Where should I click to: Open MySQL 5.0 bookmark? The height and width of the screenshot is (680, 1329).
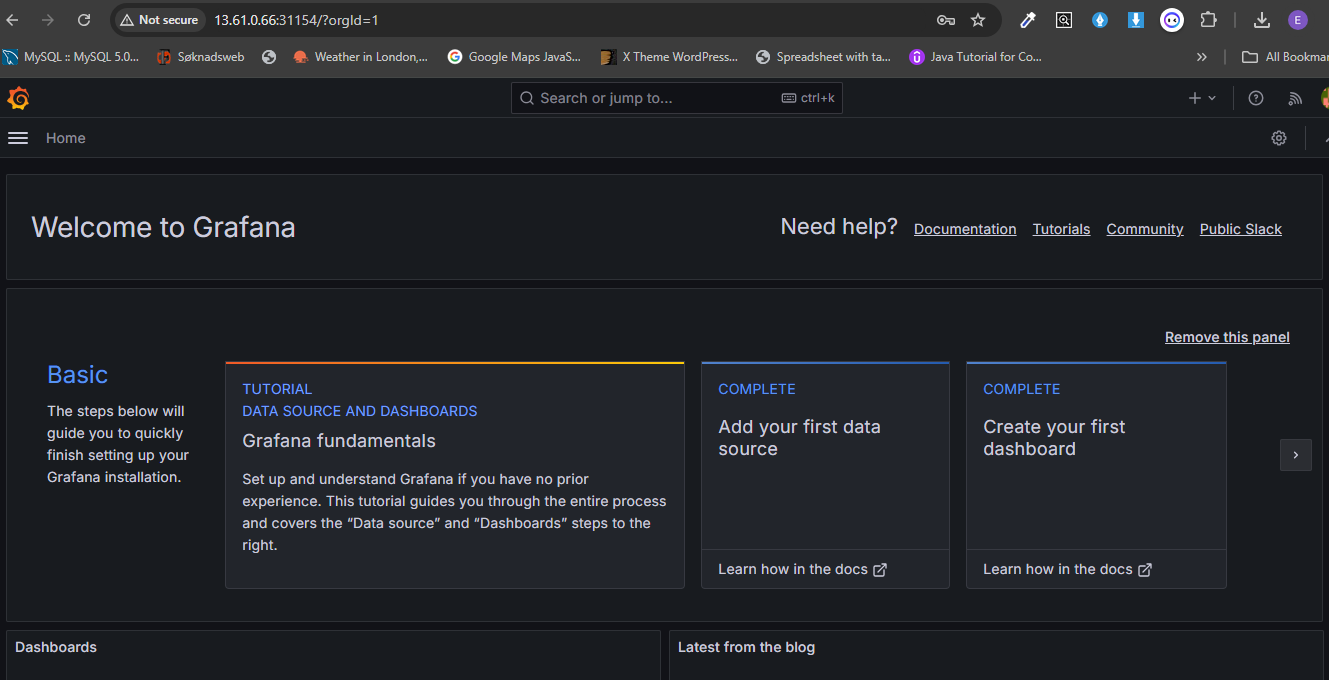click(x=72, y=57)
